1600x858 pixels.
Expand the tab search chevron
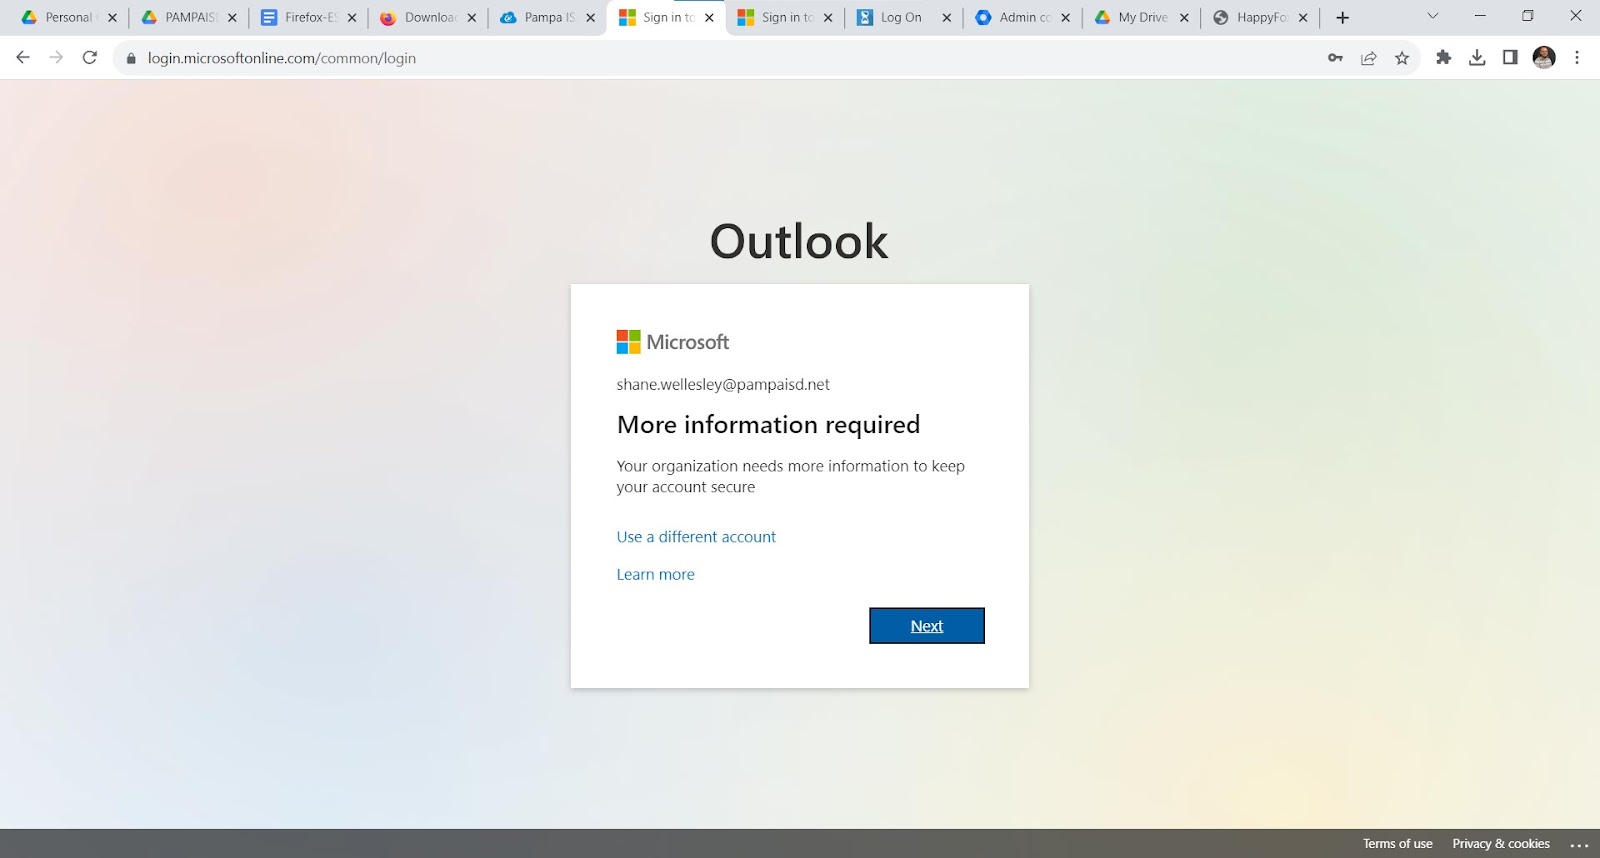tap(1432, 16)
